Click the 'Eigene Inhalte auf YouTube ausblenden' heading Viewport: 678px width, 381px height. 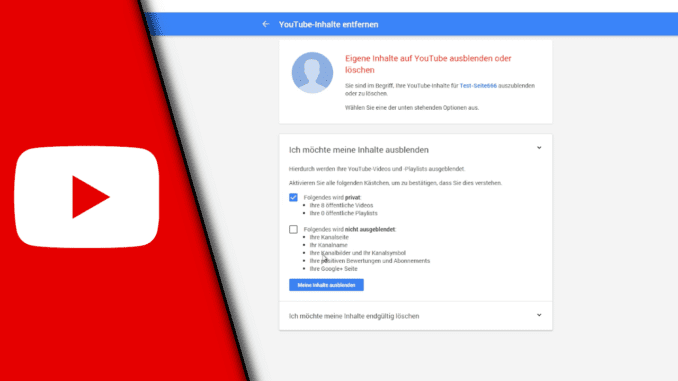428,64
